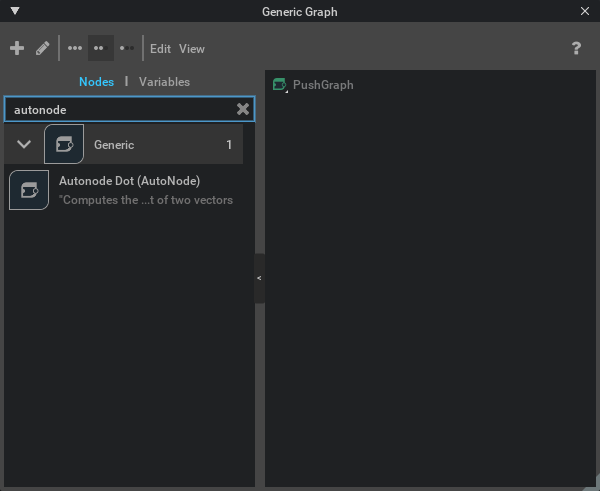Click the plus icon to add a graph
Viewport: 600px width, 491px height.
pos(17,48)
